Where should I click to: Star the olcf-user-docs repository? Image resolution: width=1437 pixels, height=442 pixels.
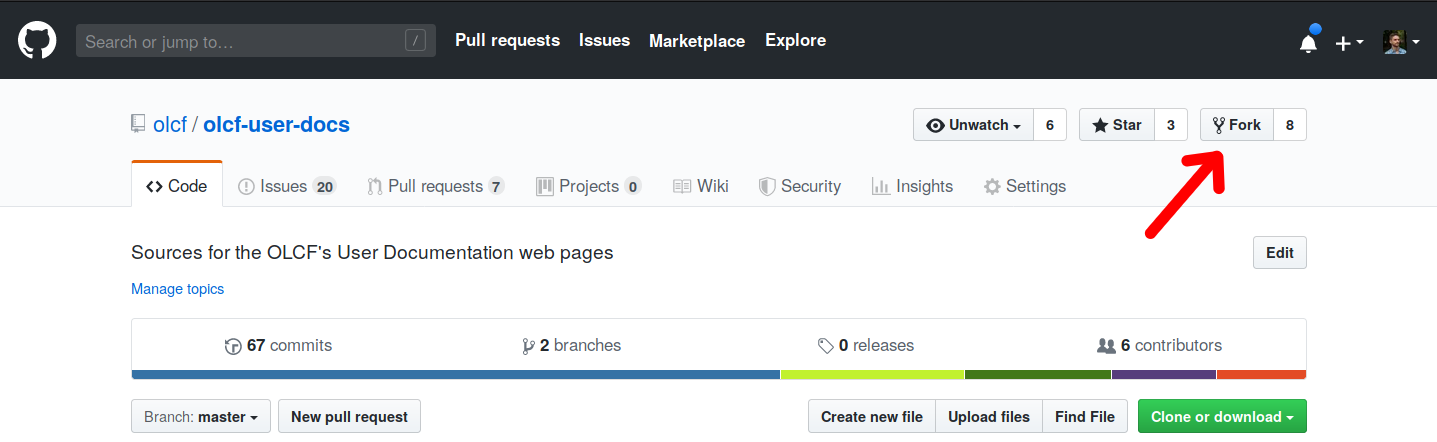point(1117,125)
